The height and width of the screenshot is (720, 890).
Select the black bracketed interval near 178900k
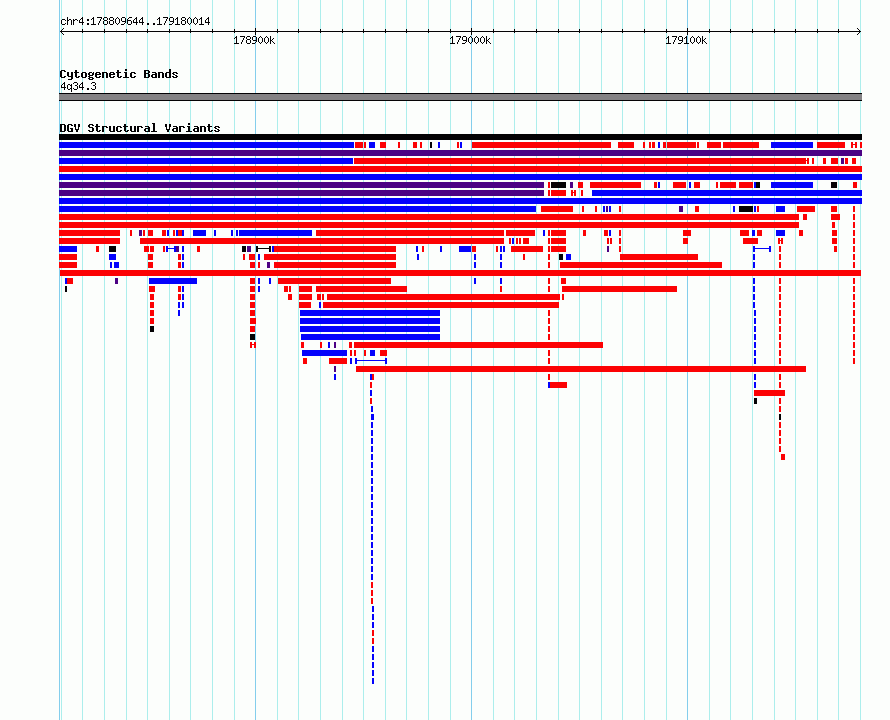[x=263, y=249]
